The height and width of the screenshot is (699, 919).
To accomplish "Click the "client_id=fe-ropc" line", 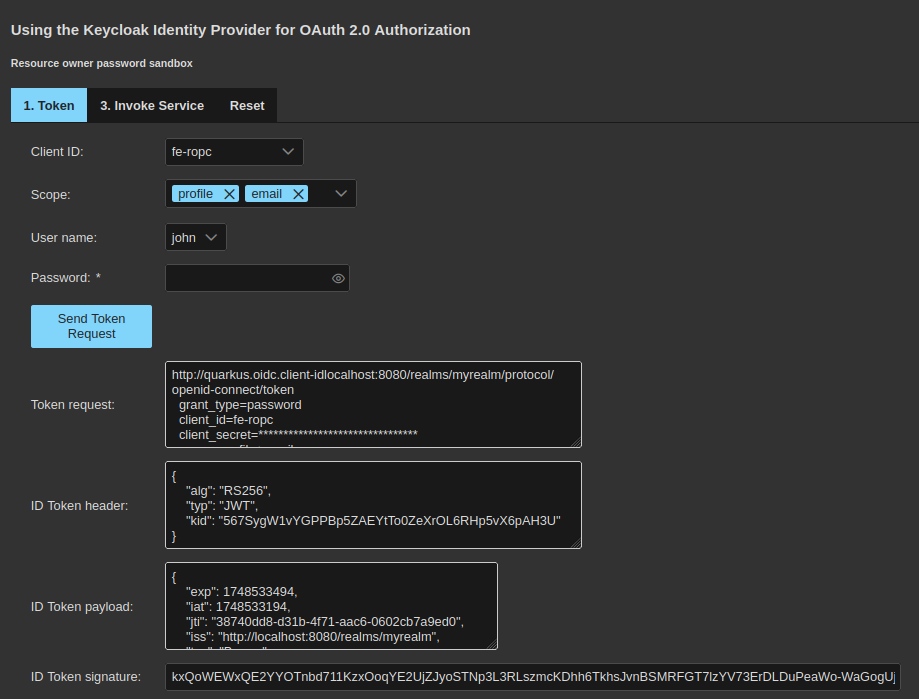I will 226,420.
